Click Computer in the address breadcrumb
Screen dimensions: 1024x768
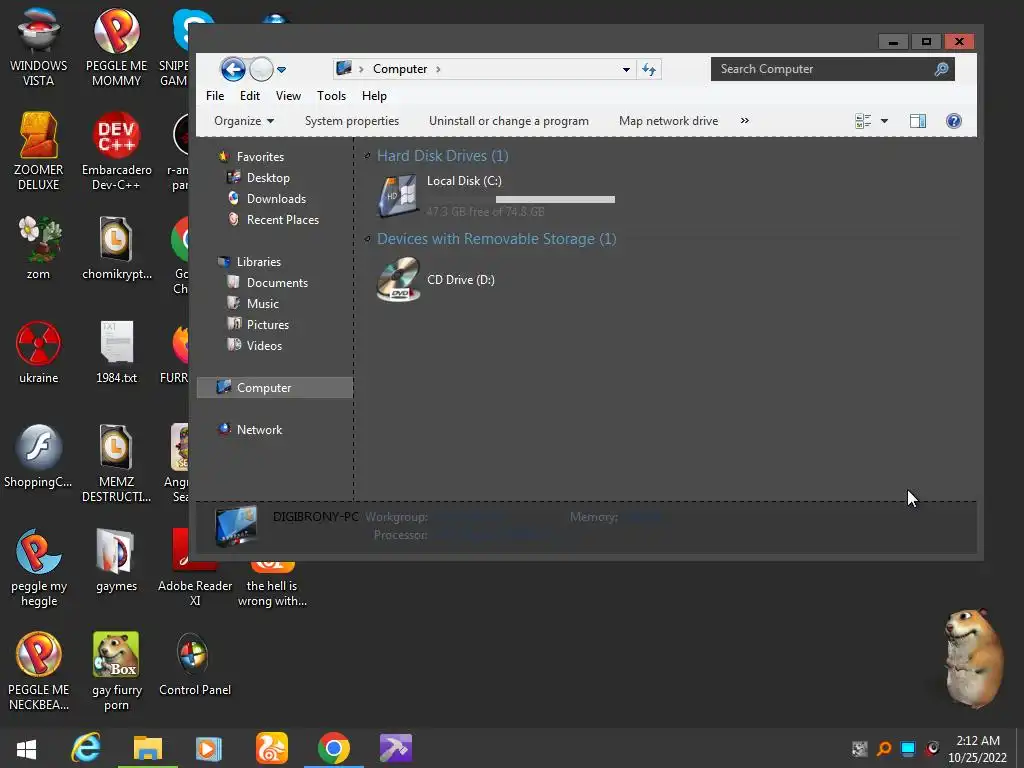(400, 69)
